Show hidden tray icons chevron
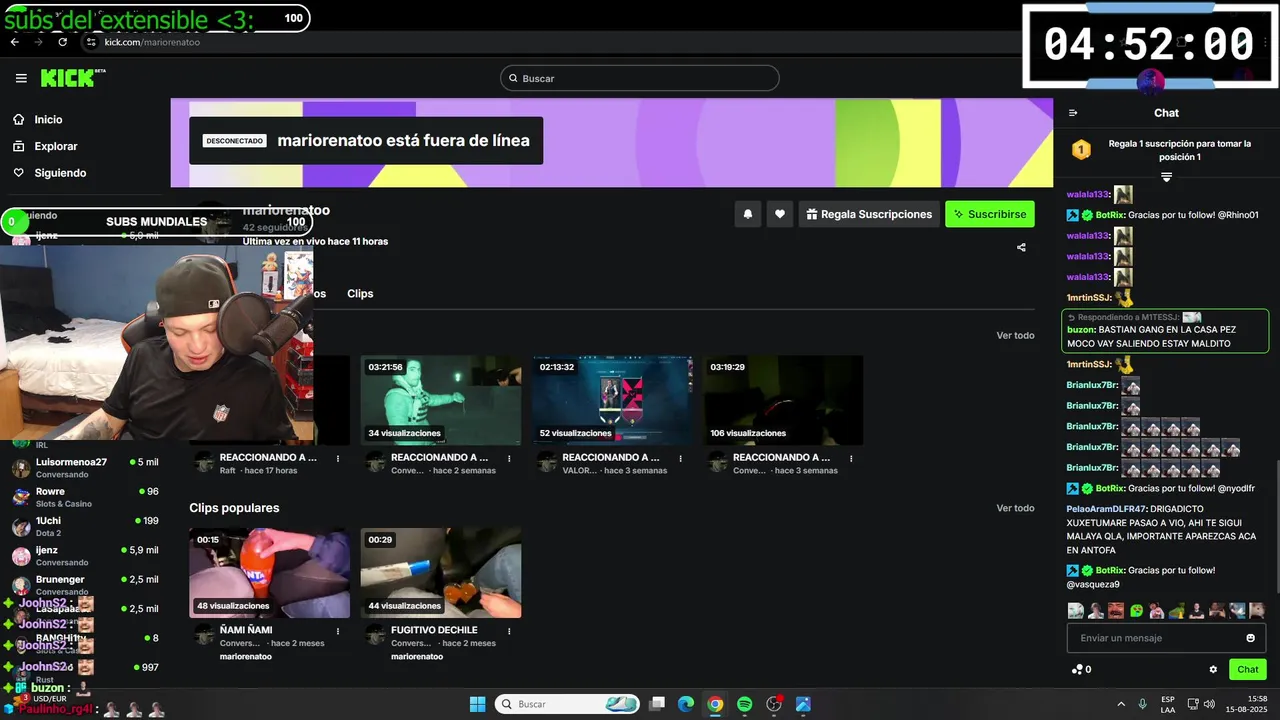Viewport: 1280px width, 720px height. pos(1120,704)
